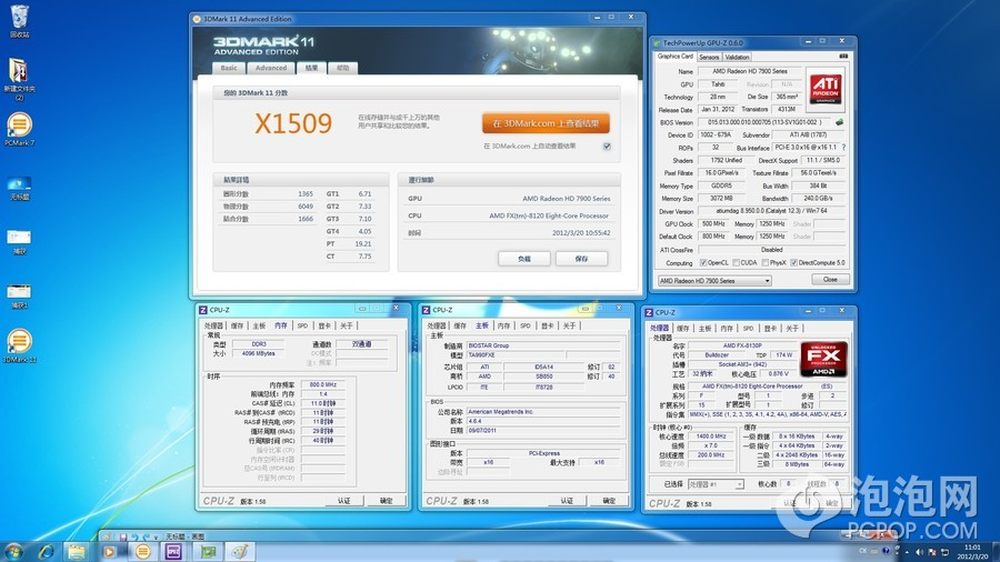This screenshot has width=1000, height=562.
Task: Click the 负载 load button in 3DMark
Action: (524, 258)
